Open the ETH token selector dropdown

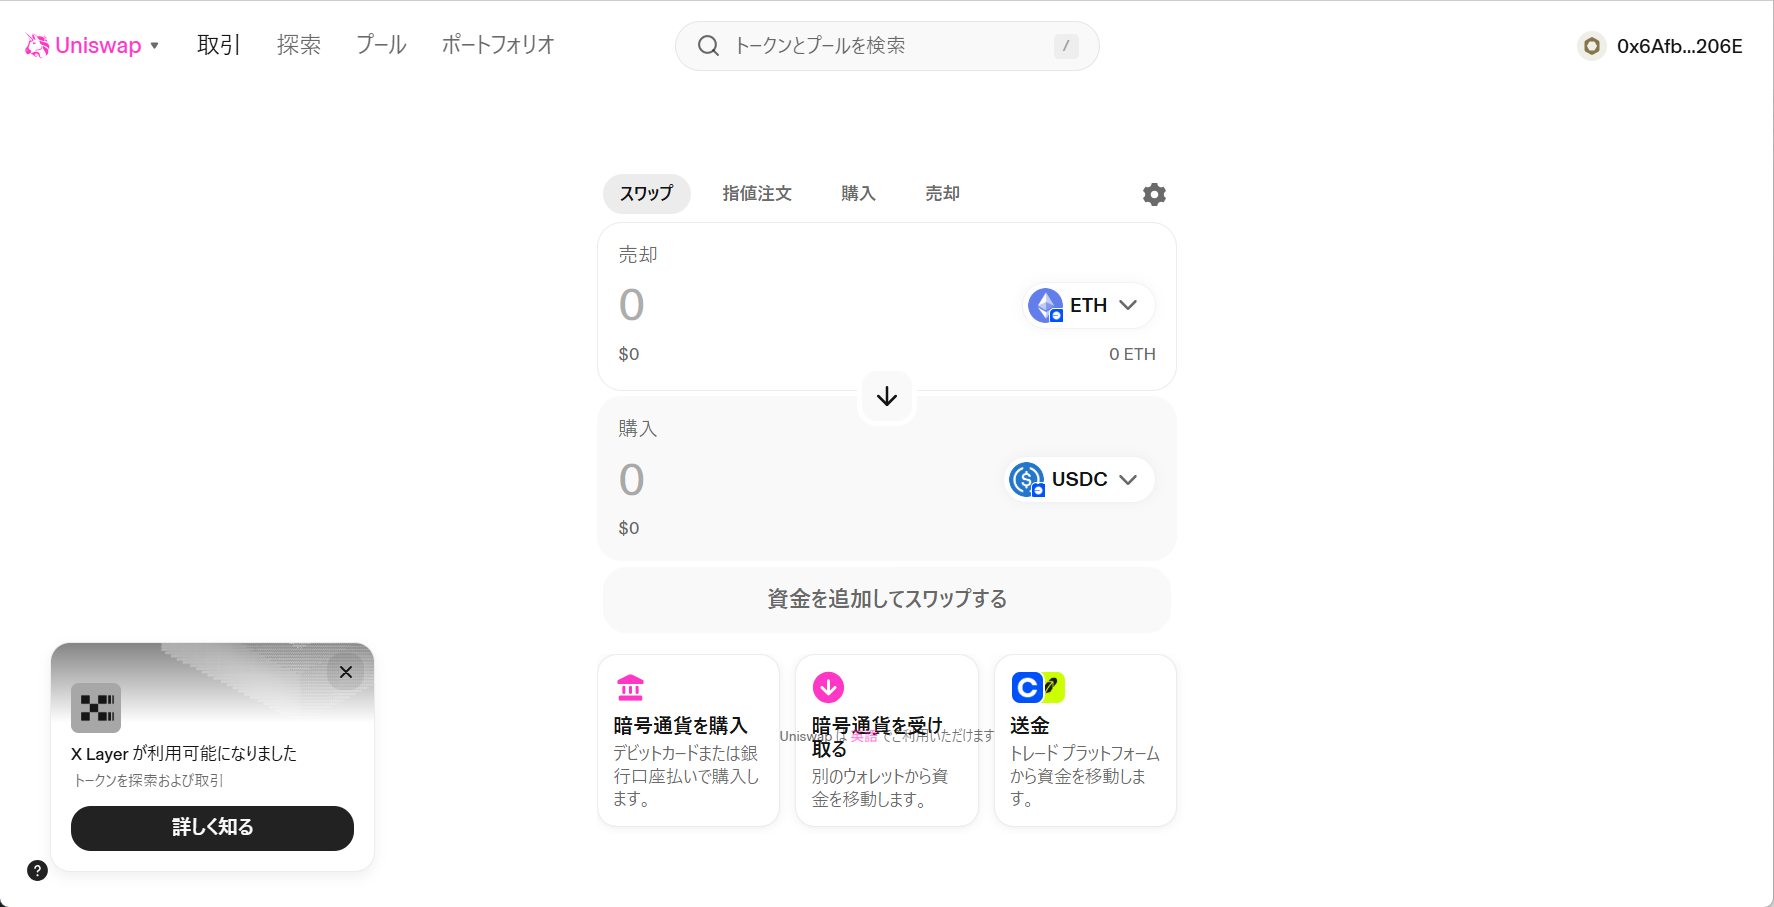coord(1130,305)
